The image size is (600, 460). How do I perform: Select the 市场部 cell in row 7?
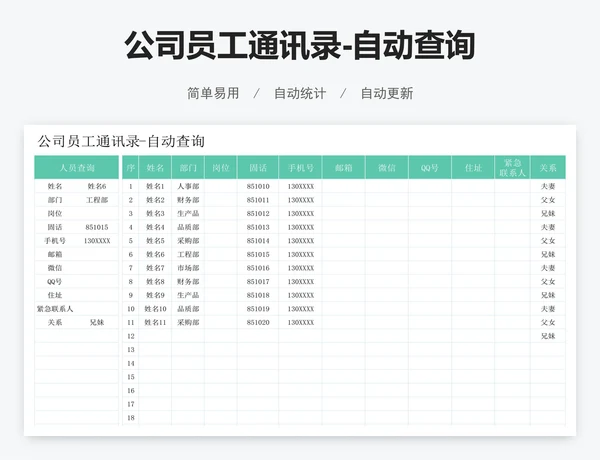point(188,268)
